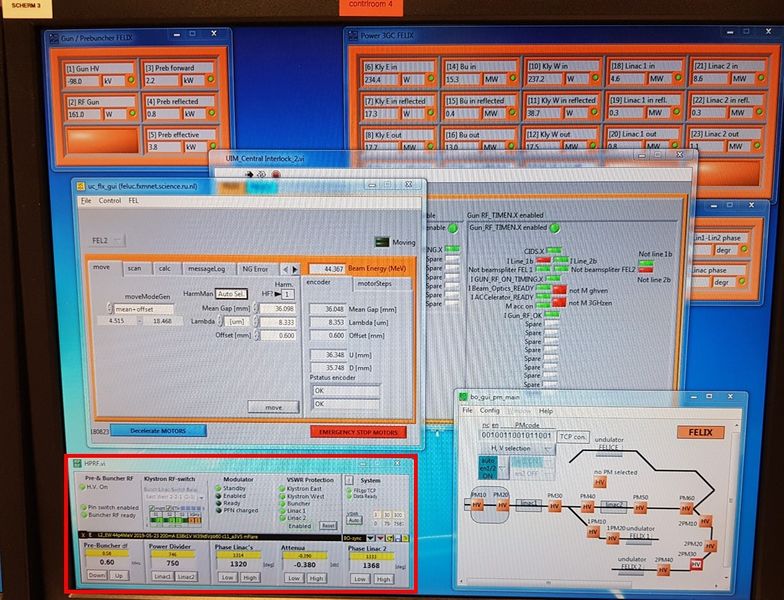Click the HV icon at PM50
This screenshot has height=600, width=784.
[640, 508]
